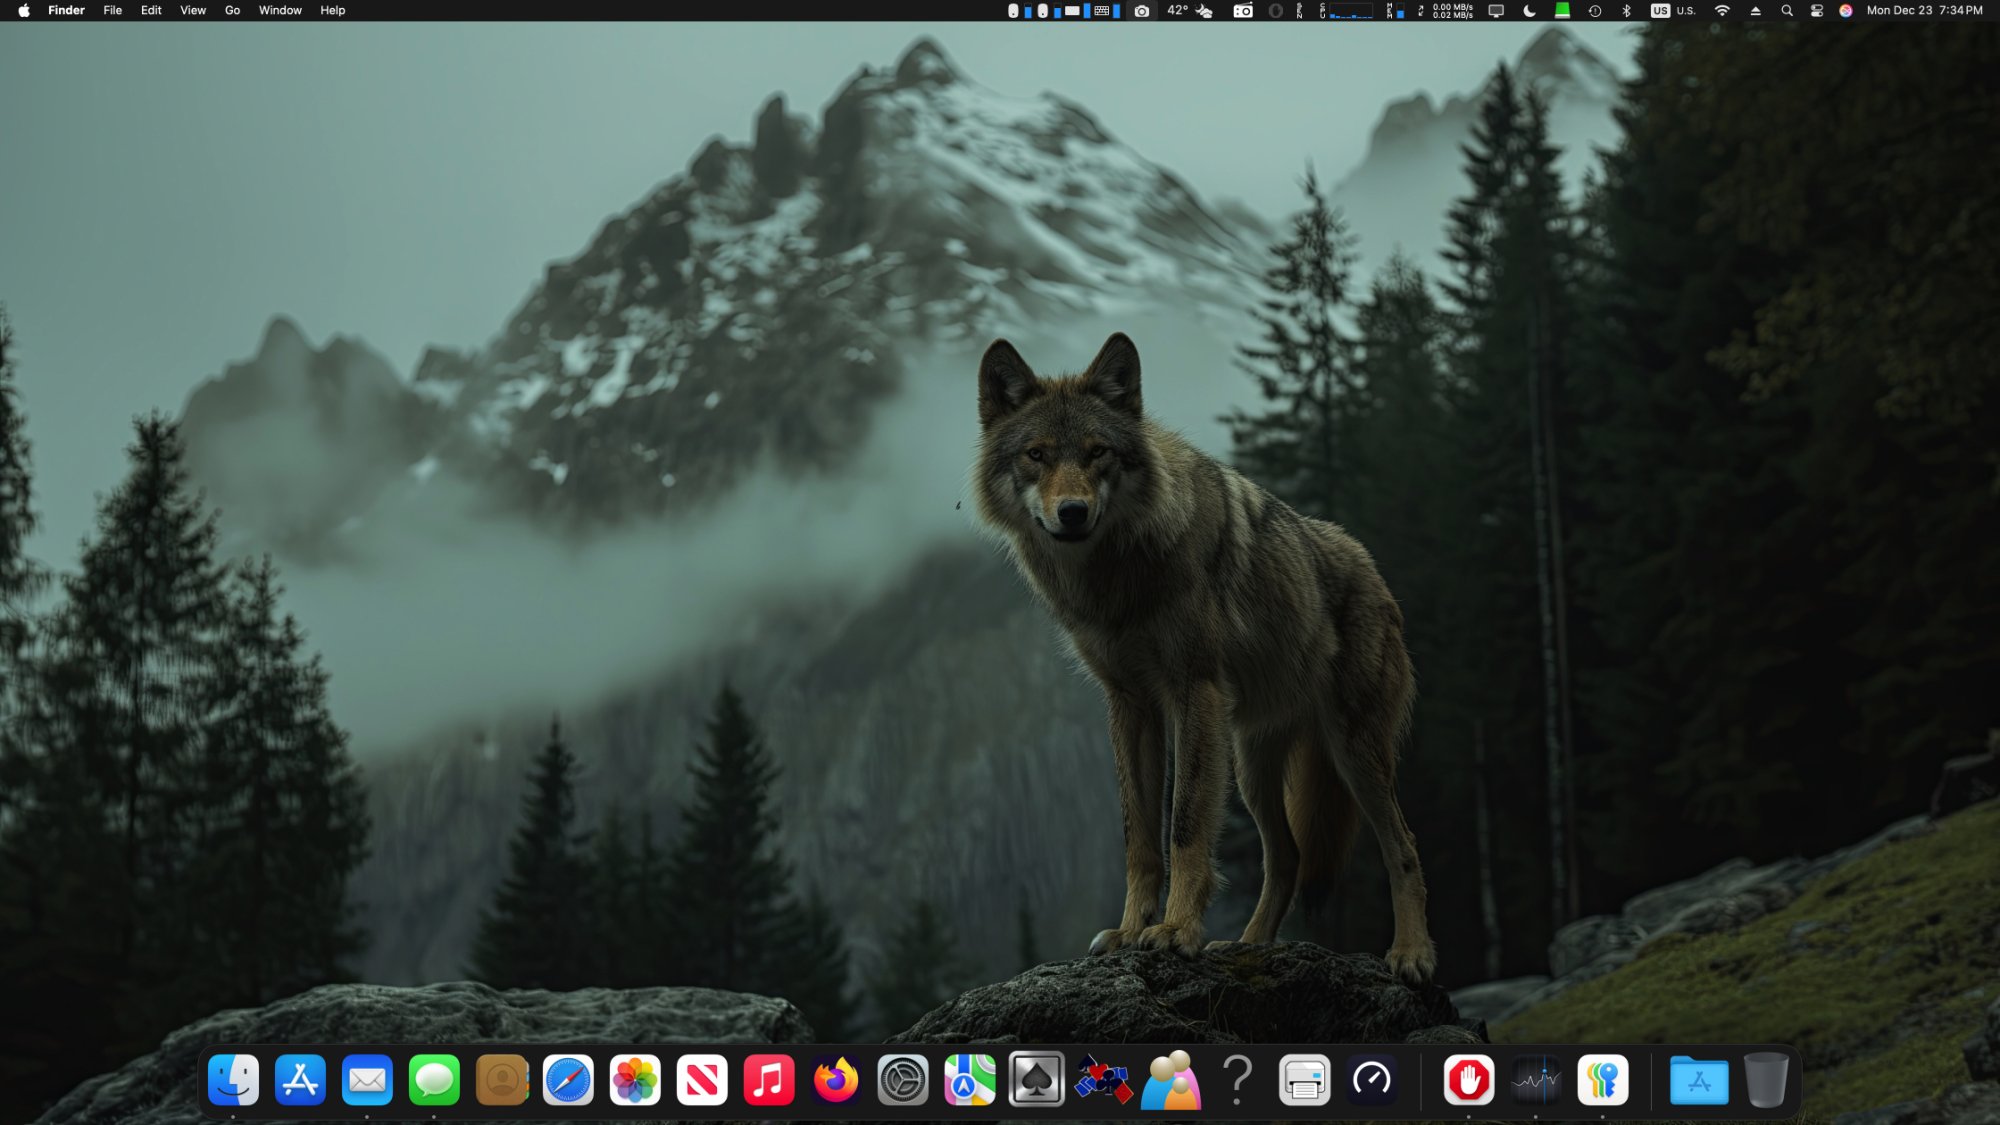Open the File menu
This screenshot has height=1125, width=2000.
tap(112, 11)
